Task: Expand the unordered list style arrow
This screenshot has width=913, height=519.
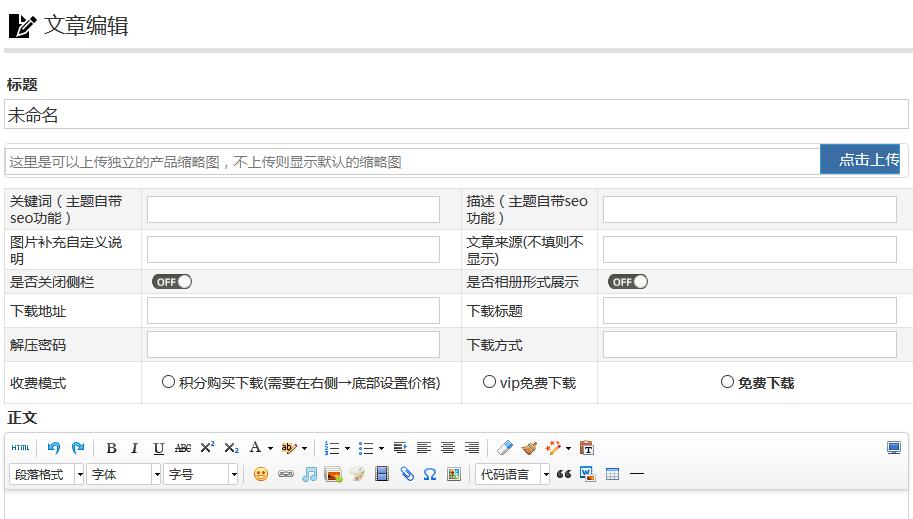Action: tap(381, 449)
